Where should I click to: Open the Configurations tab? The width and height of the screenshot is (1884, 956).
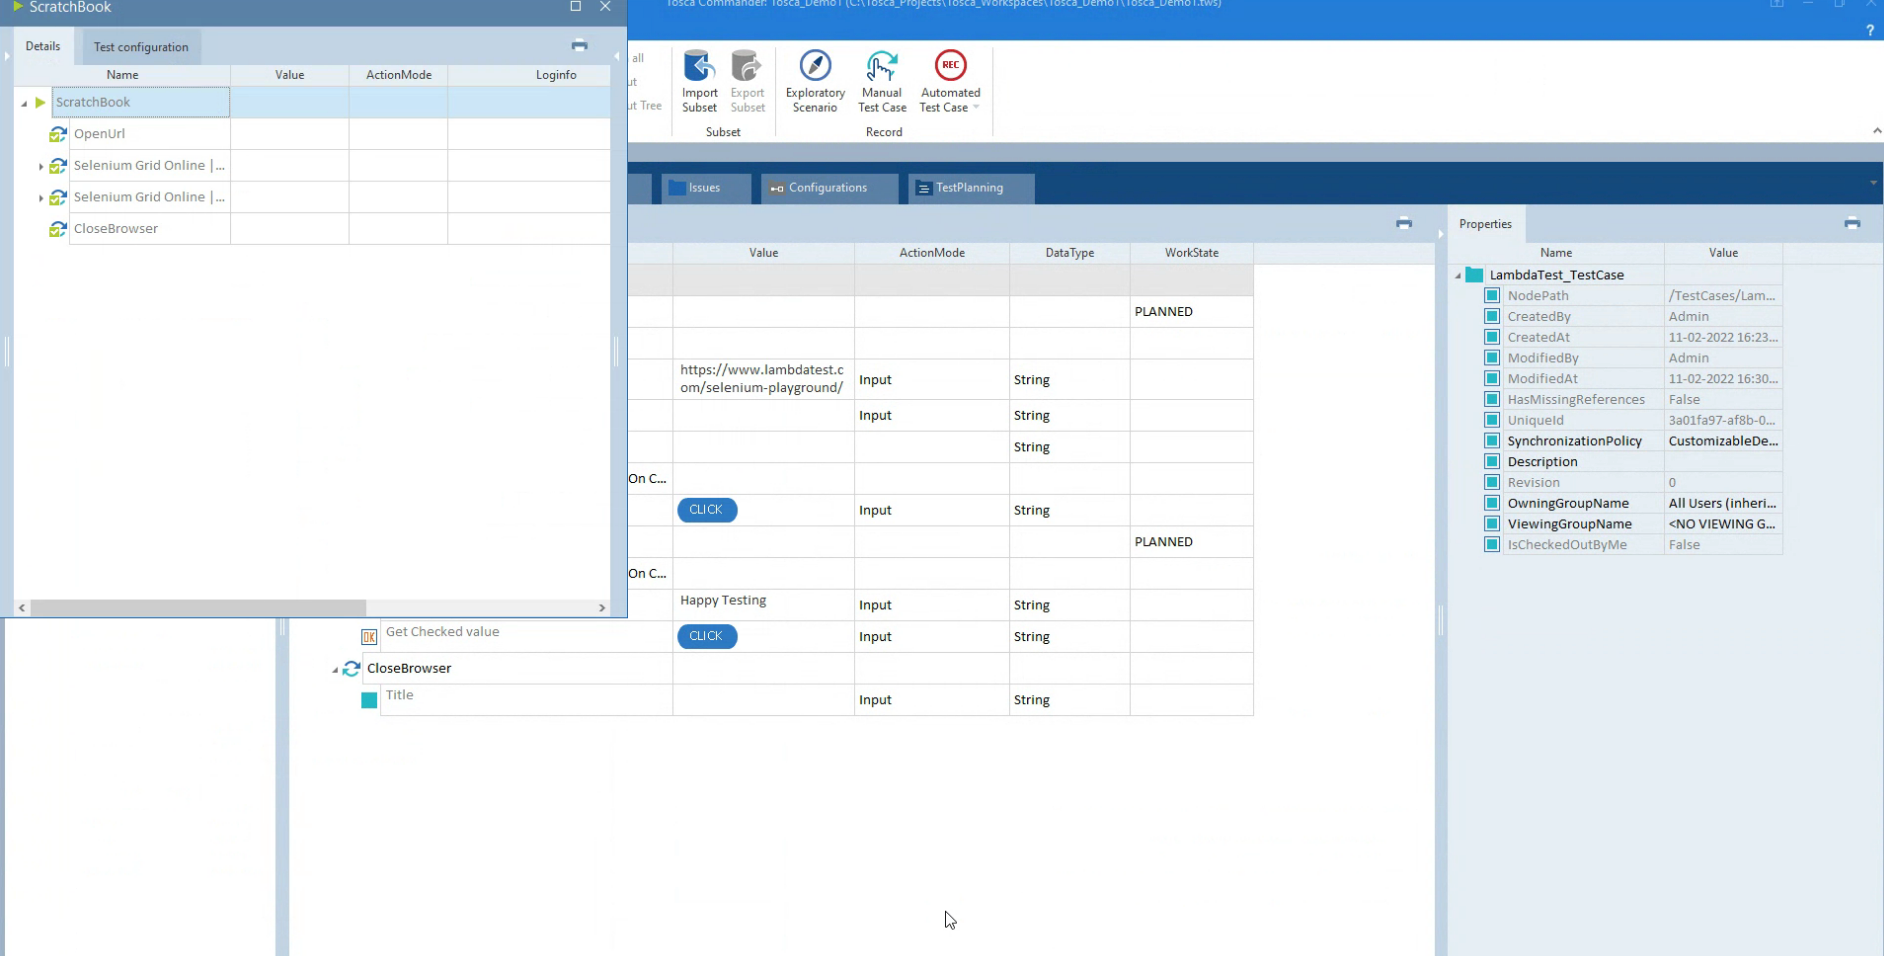tap(827, 188)
